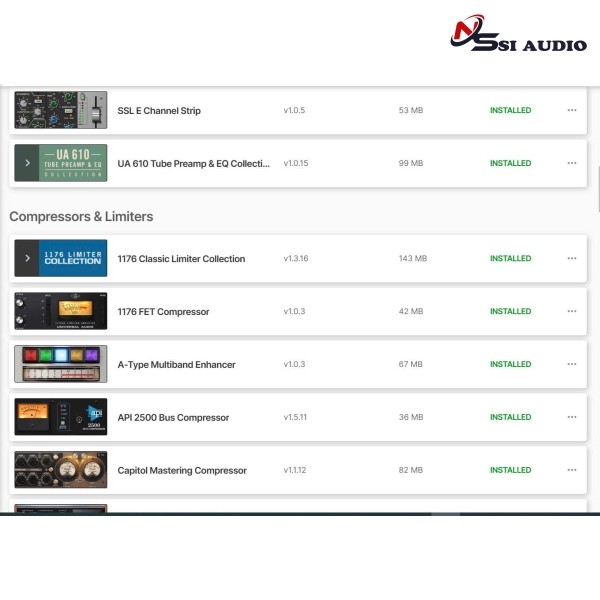Select the 1176 Classic Limiter Collection name

[x=181, y=259]
